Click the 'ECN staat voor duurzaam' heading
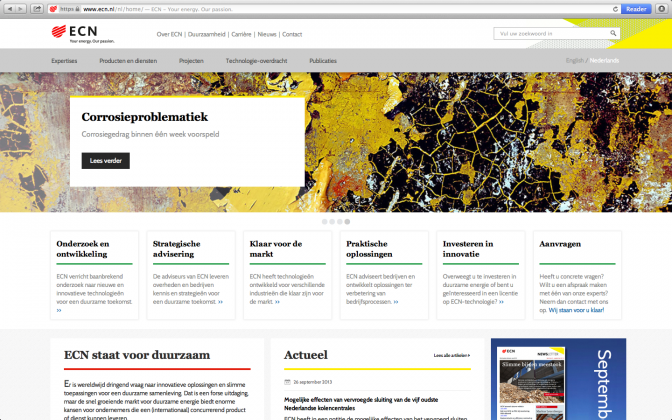Image resolution: width=672 pixels, height=420 pixels. coord(137,355)
